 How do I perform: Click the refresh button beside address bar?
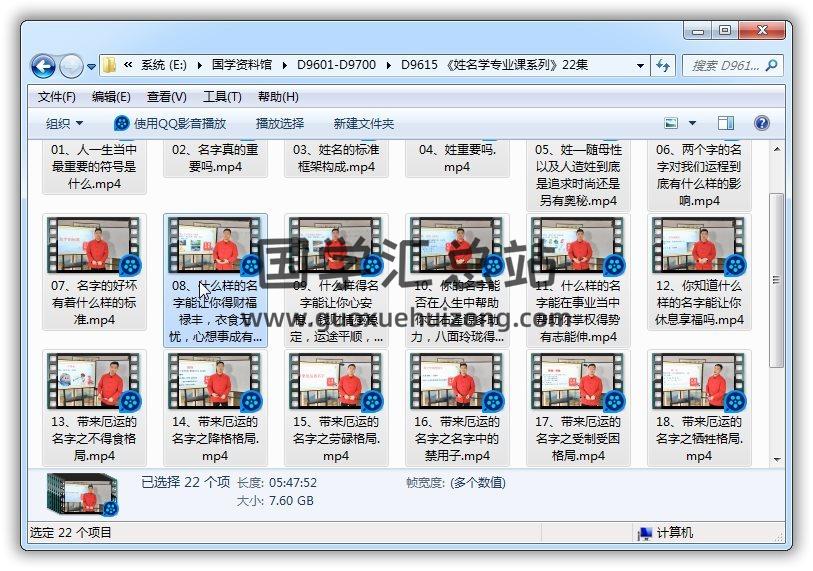pos(663,66)
